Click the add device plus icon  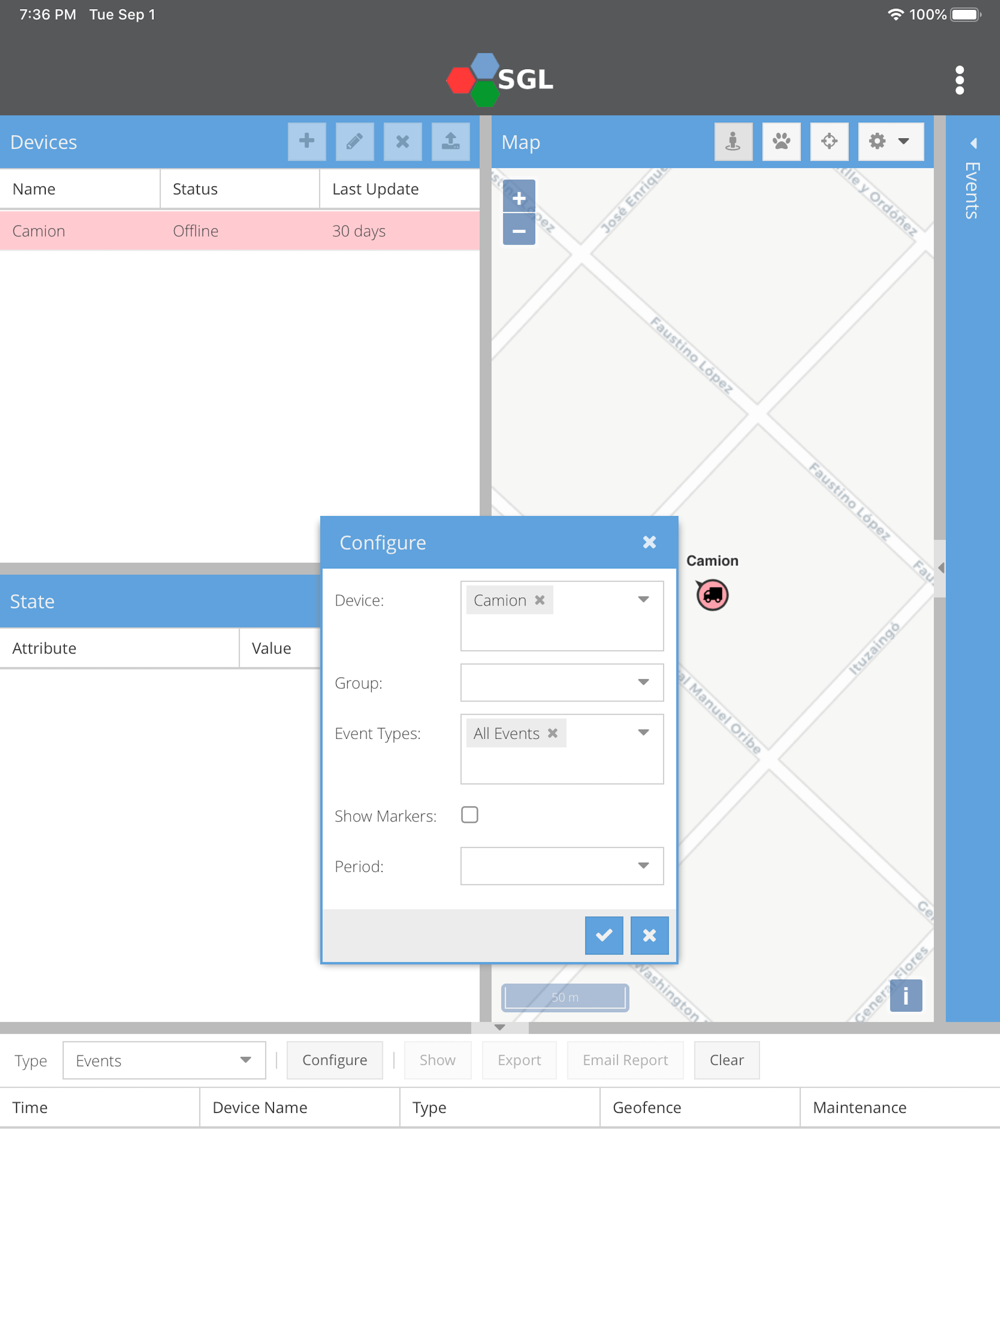click(x=307, y=142)
